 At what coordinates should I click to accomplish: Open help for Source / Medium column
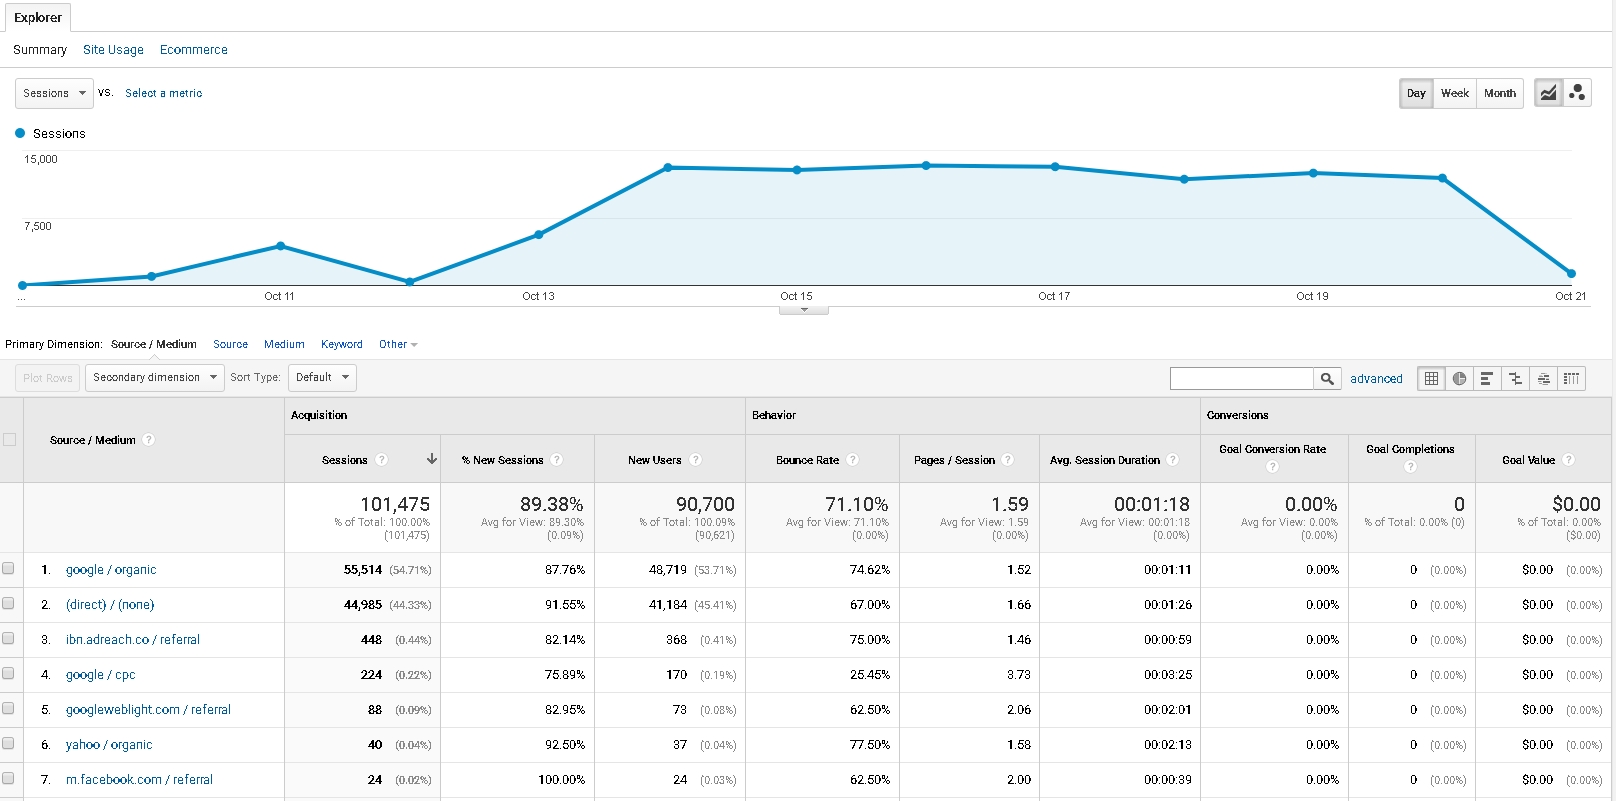pyautogui.click(x=149, y=440)
